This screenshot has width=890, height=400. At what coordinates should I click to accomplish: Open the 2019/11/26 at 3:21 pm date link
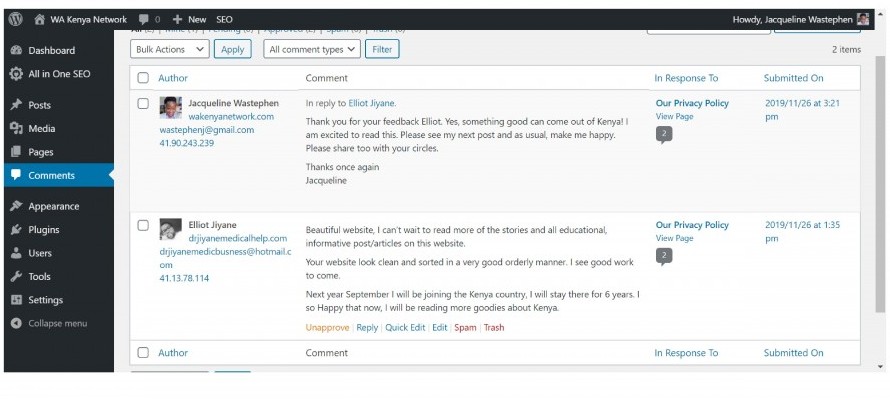[x=803, y=110]
